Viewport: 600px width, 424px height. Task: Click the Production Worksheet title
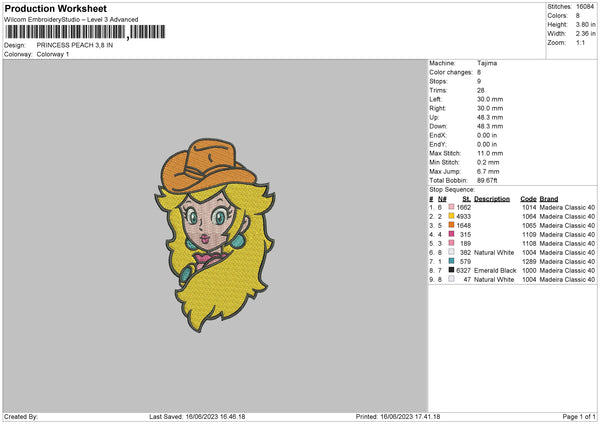55,8
